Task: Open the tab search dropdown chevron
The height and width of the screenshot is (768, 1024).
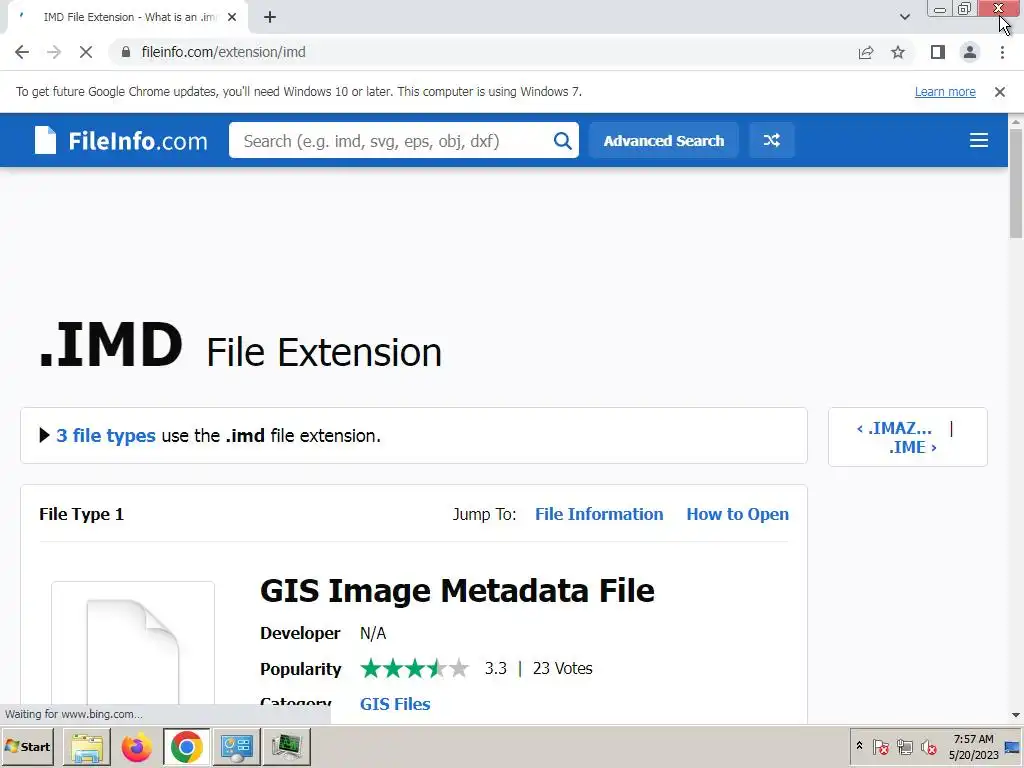Action: click(904, 17)
